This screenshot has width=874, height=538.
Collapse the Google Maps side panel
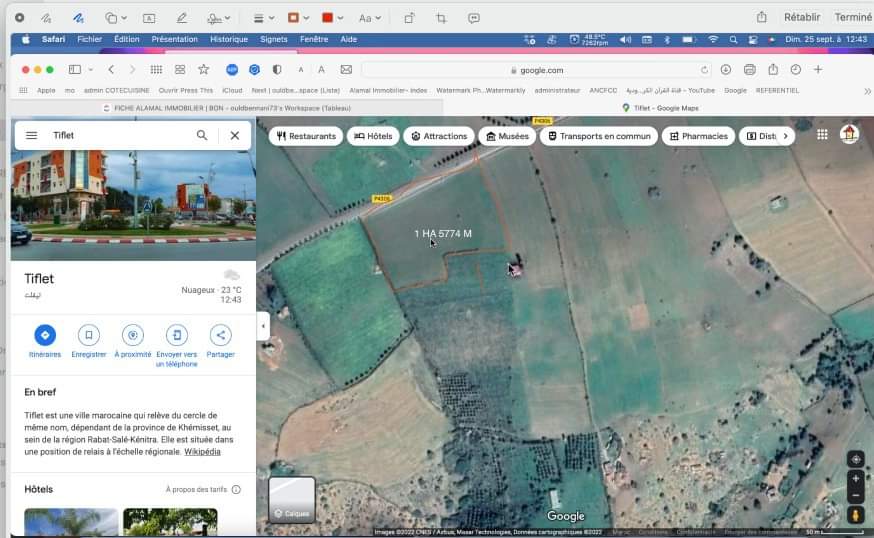[263, 326]
